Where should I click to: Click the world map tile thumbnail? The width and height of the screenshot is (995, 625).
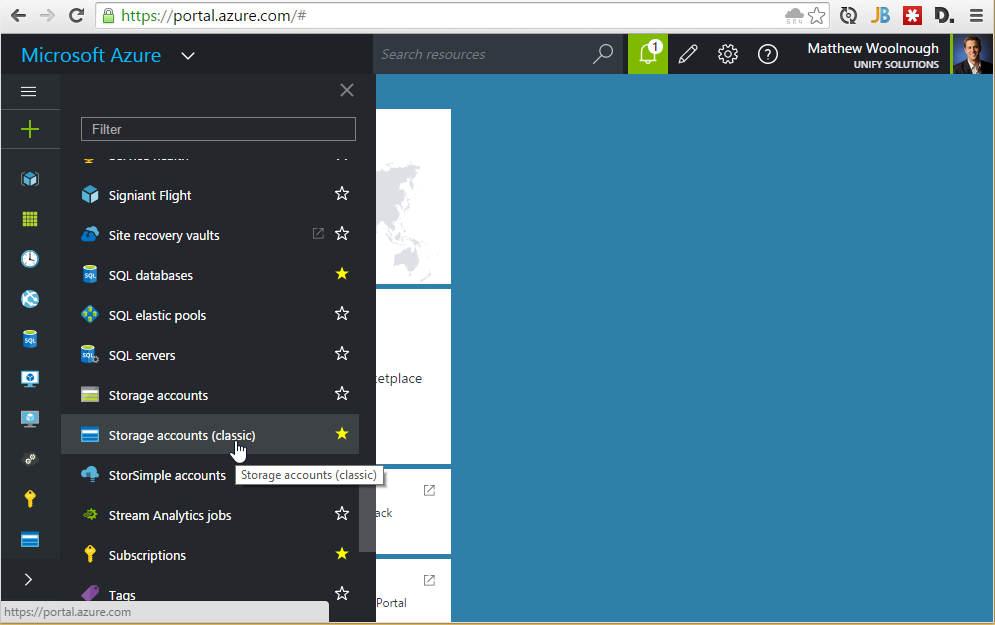point(414,197)
